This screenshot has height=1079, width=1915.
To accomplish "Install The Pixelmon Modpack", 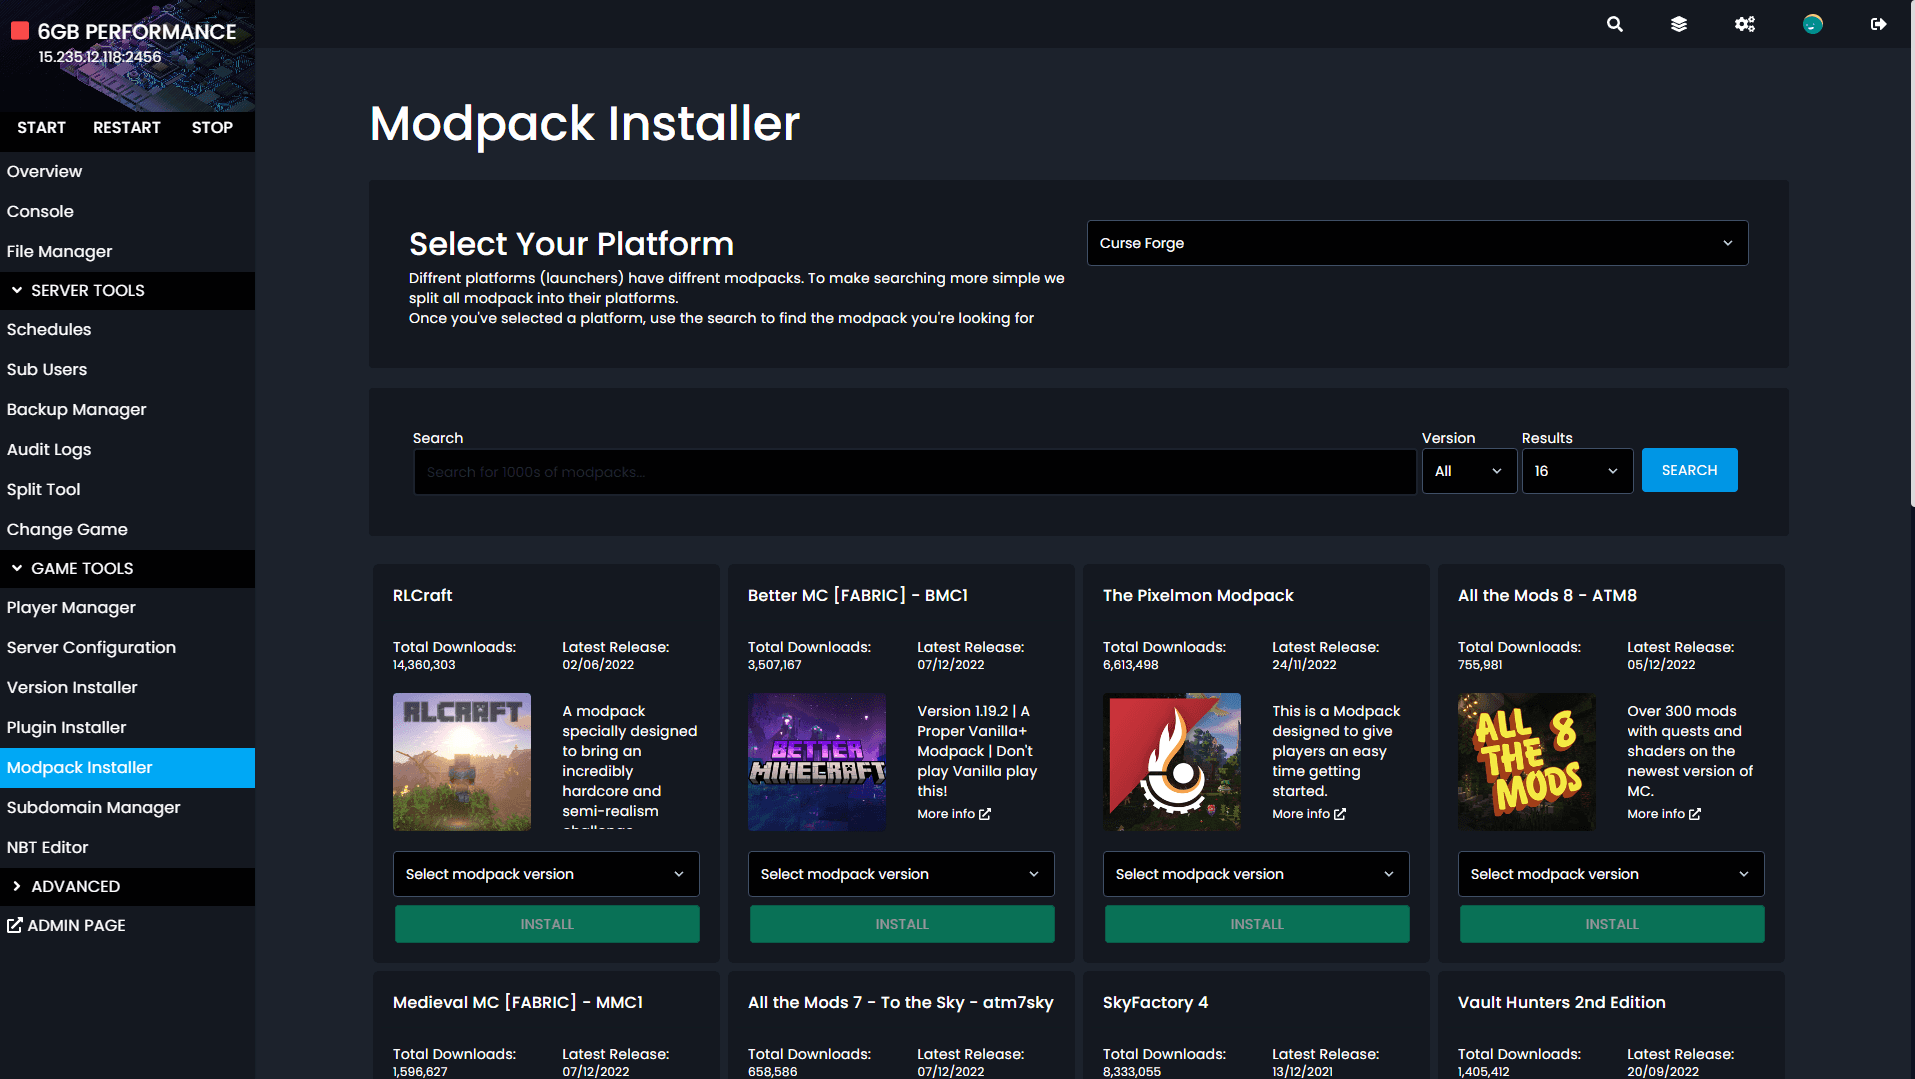I will (1257, 924).
